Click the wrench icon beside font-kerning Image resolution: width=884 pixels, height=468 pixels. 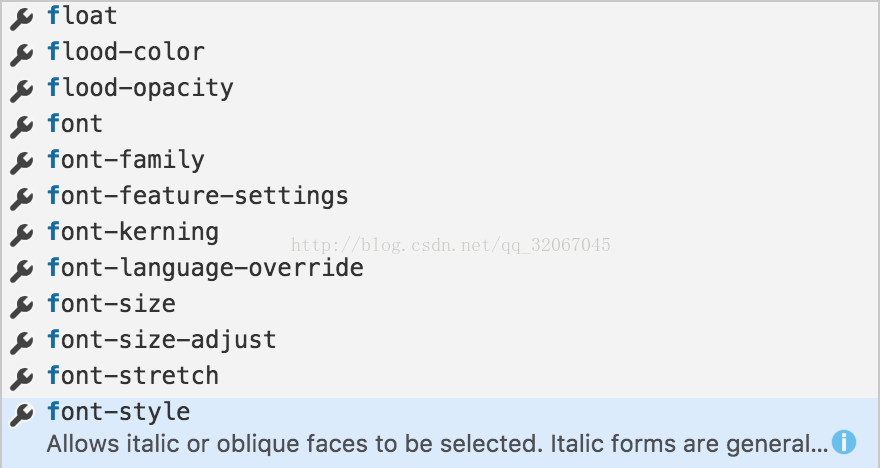(21, 235)
